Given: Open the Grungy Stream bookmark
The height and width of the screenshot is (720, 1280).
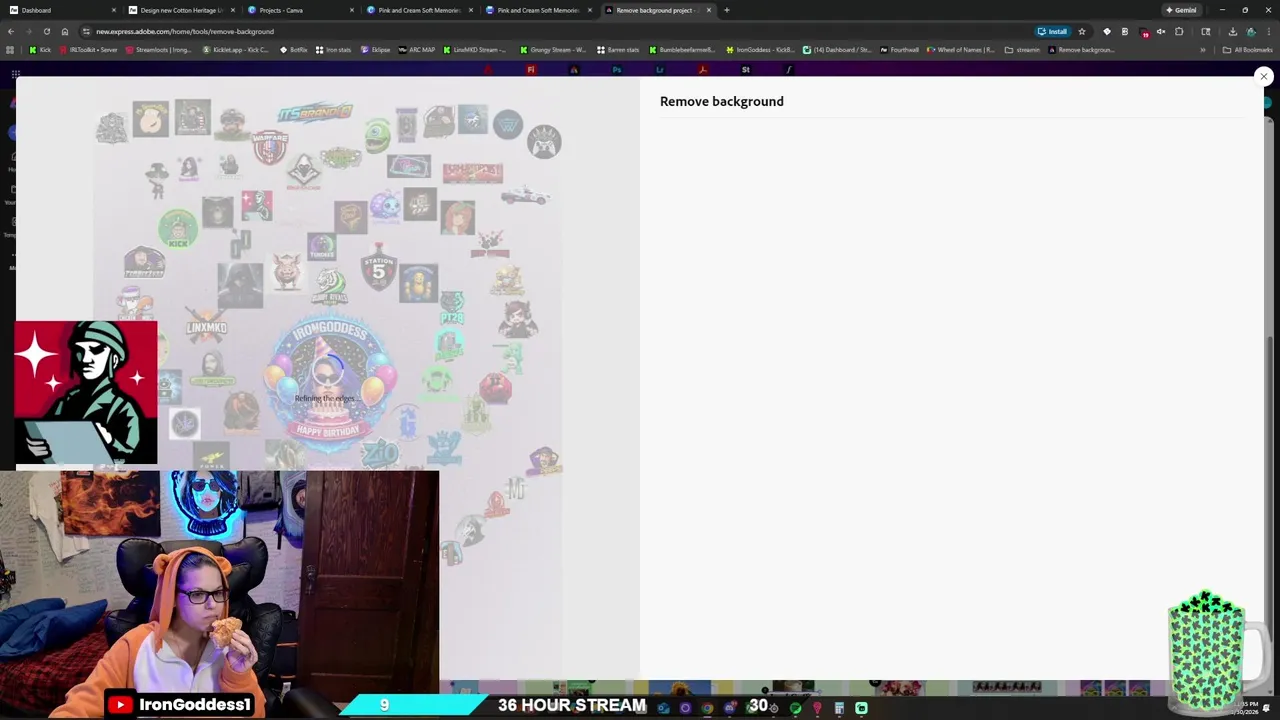Looking at the screenshot, I should pyautogui.click(x=553, y=50).
